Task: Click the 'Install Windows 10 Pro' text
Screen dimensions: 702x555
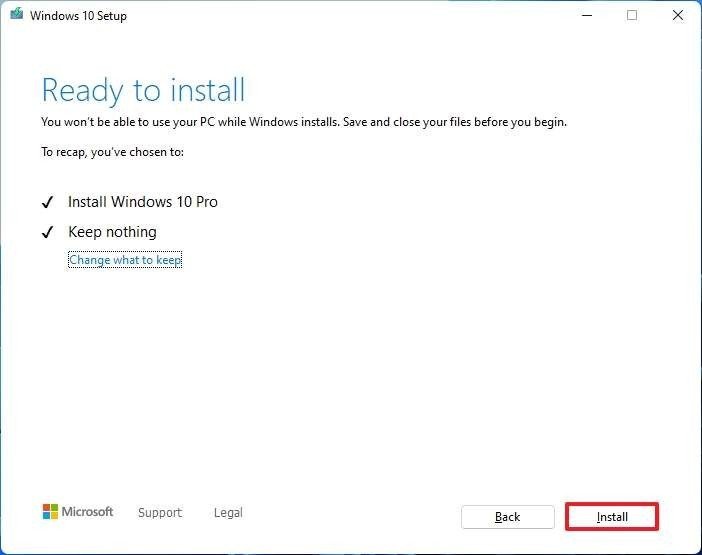Action: (143, 202)
